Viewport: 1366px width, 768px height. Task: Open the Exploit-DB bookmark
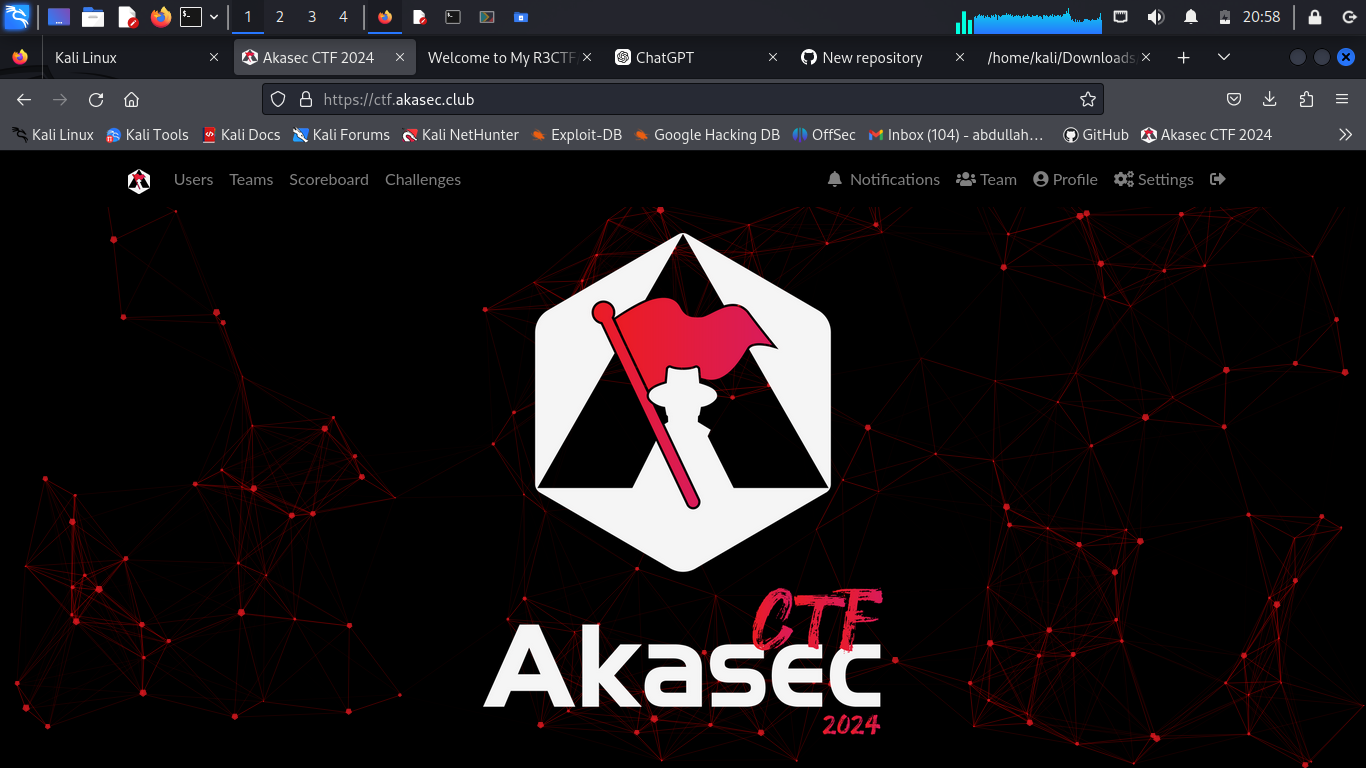click(x=576, y=135)
